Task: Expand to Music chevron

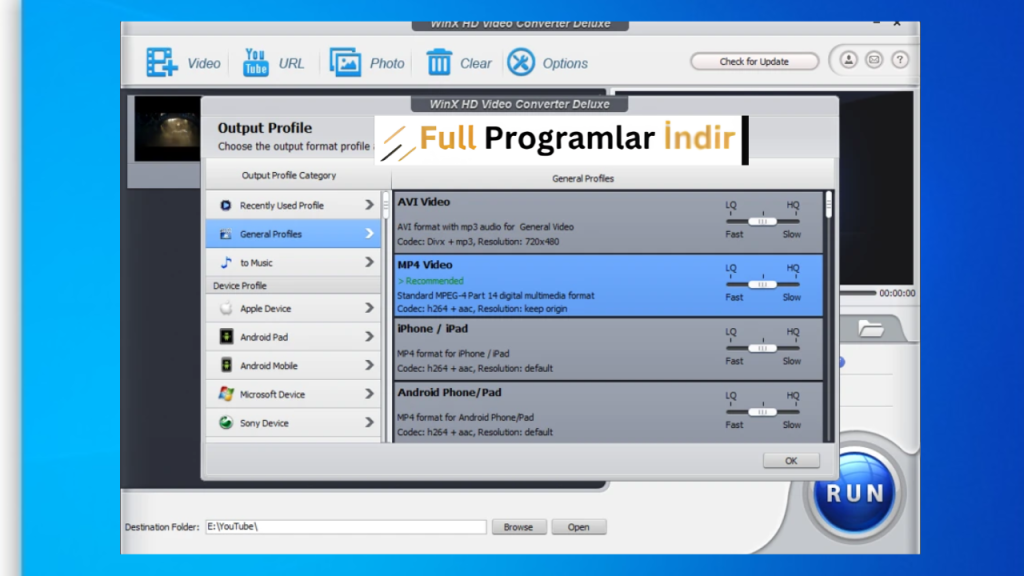Action: 369,263
